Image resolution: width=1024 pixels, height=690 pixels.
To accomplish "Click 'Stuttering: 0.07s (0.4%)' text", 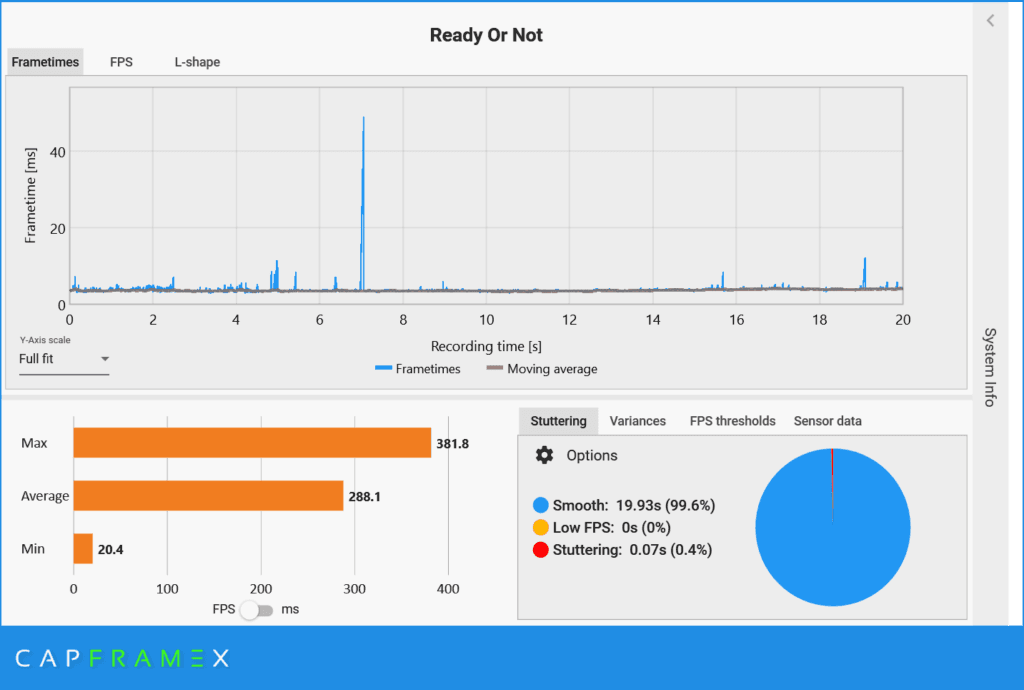I will (x=632, y=550).
